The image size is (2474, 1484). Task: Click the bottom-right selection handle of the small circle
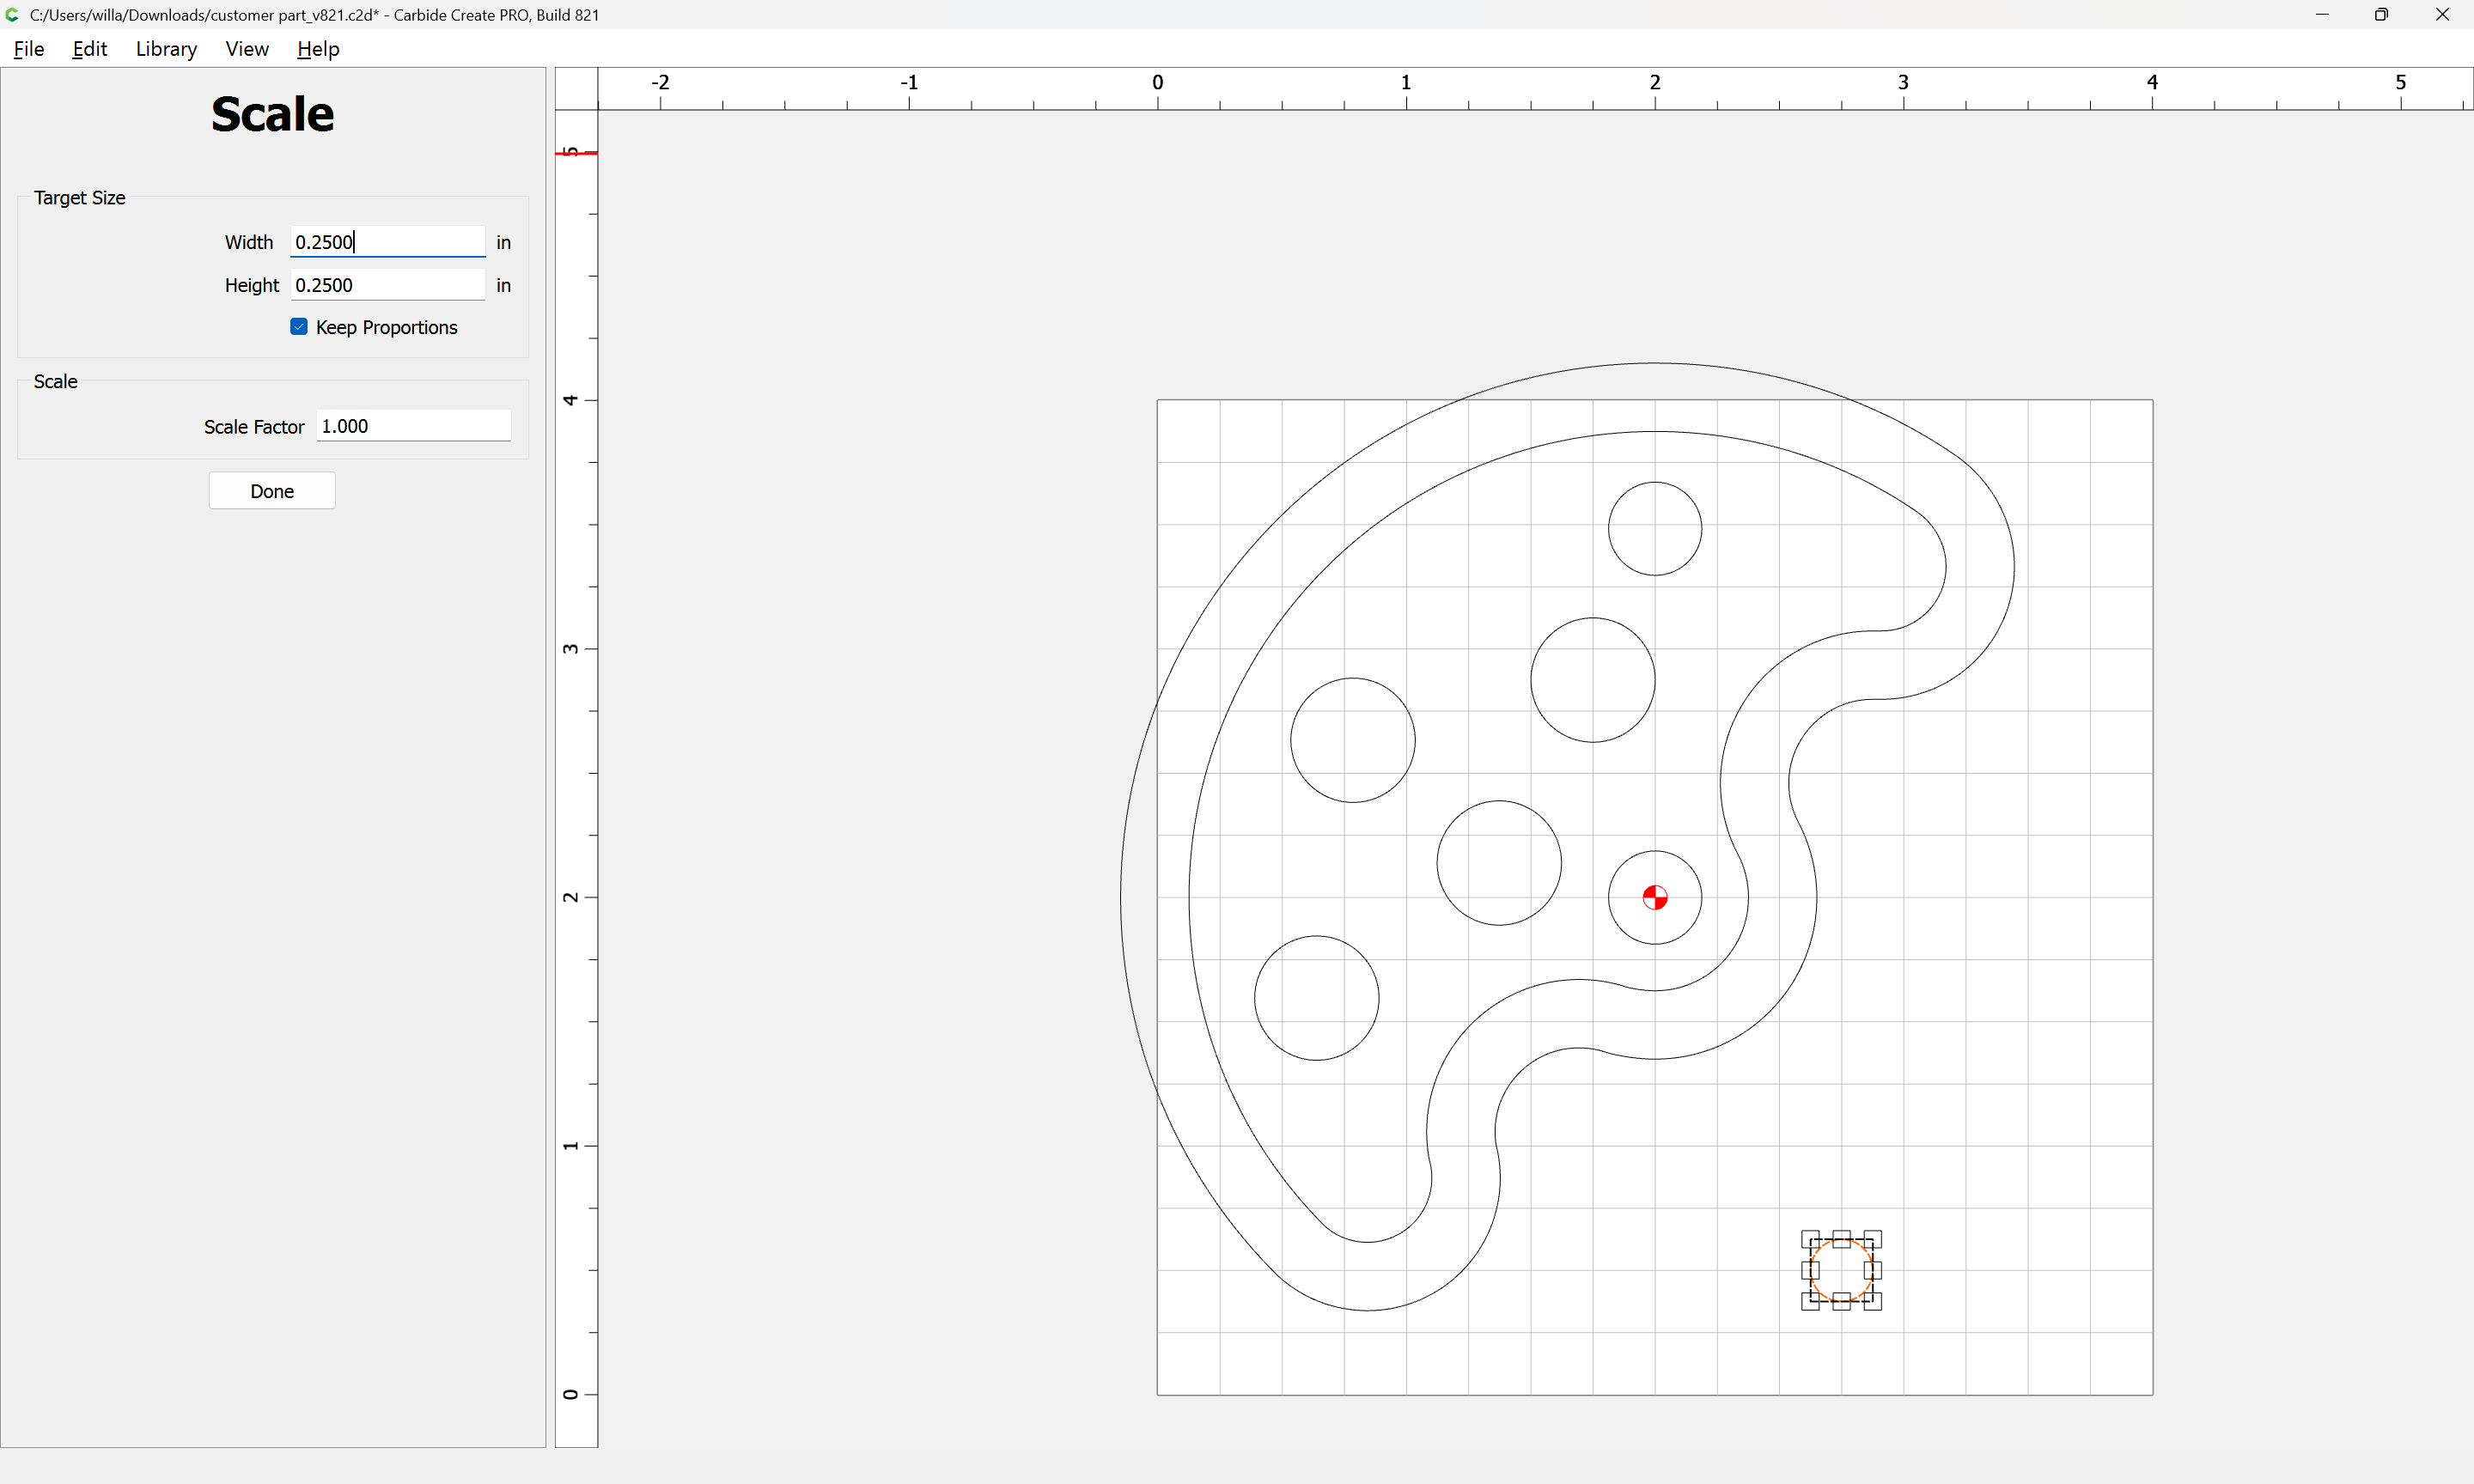(x=1872, y=1301)
